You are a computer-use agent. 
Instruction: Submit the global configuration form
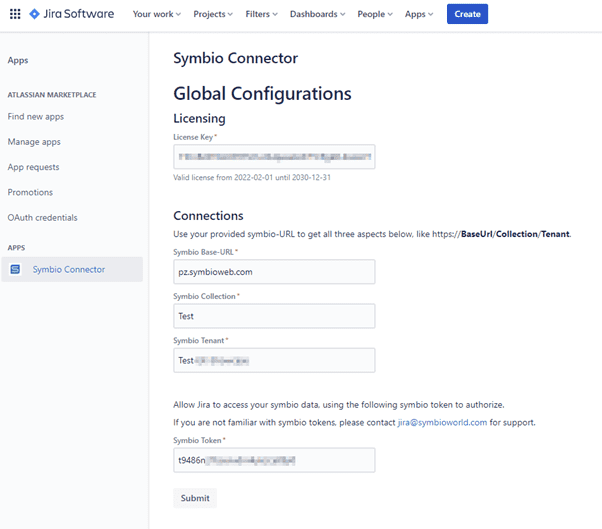195,498
